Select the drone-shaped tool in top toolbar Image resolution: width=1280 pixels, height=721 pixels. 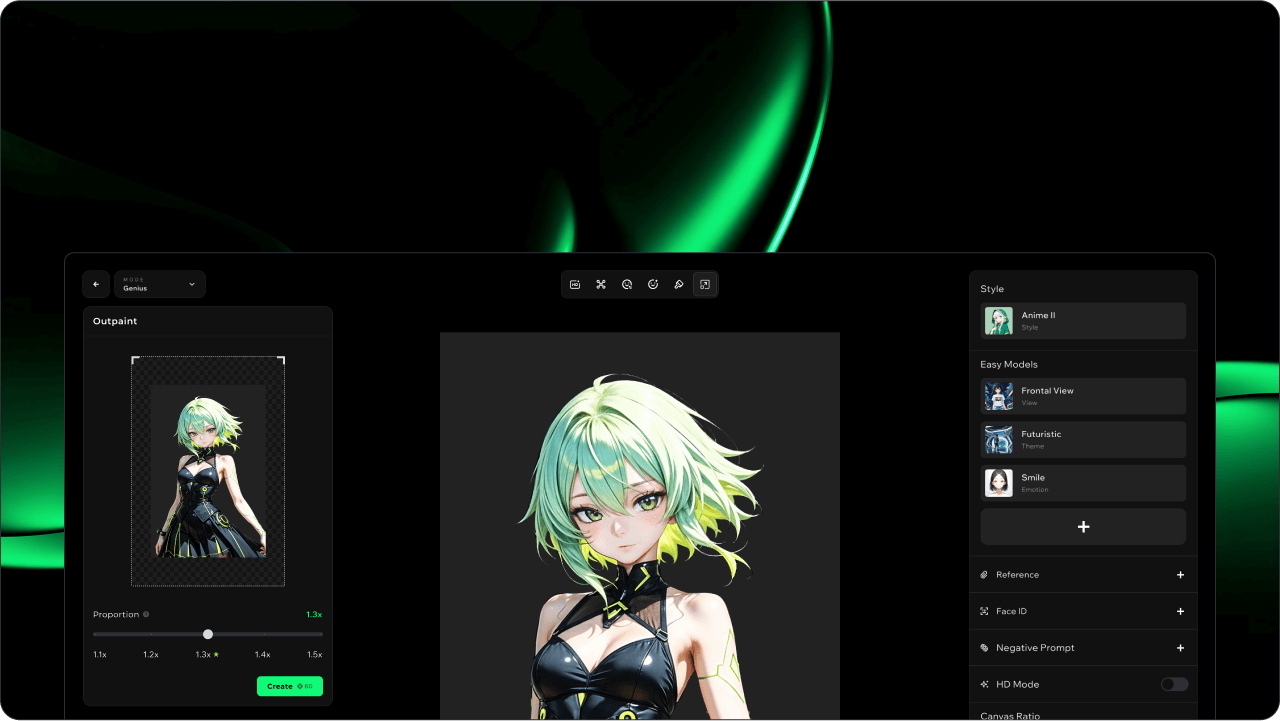click(x=601, y=285)
